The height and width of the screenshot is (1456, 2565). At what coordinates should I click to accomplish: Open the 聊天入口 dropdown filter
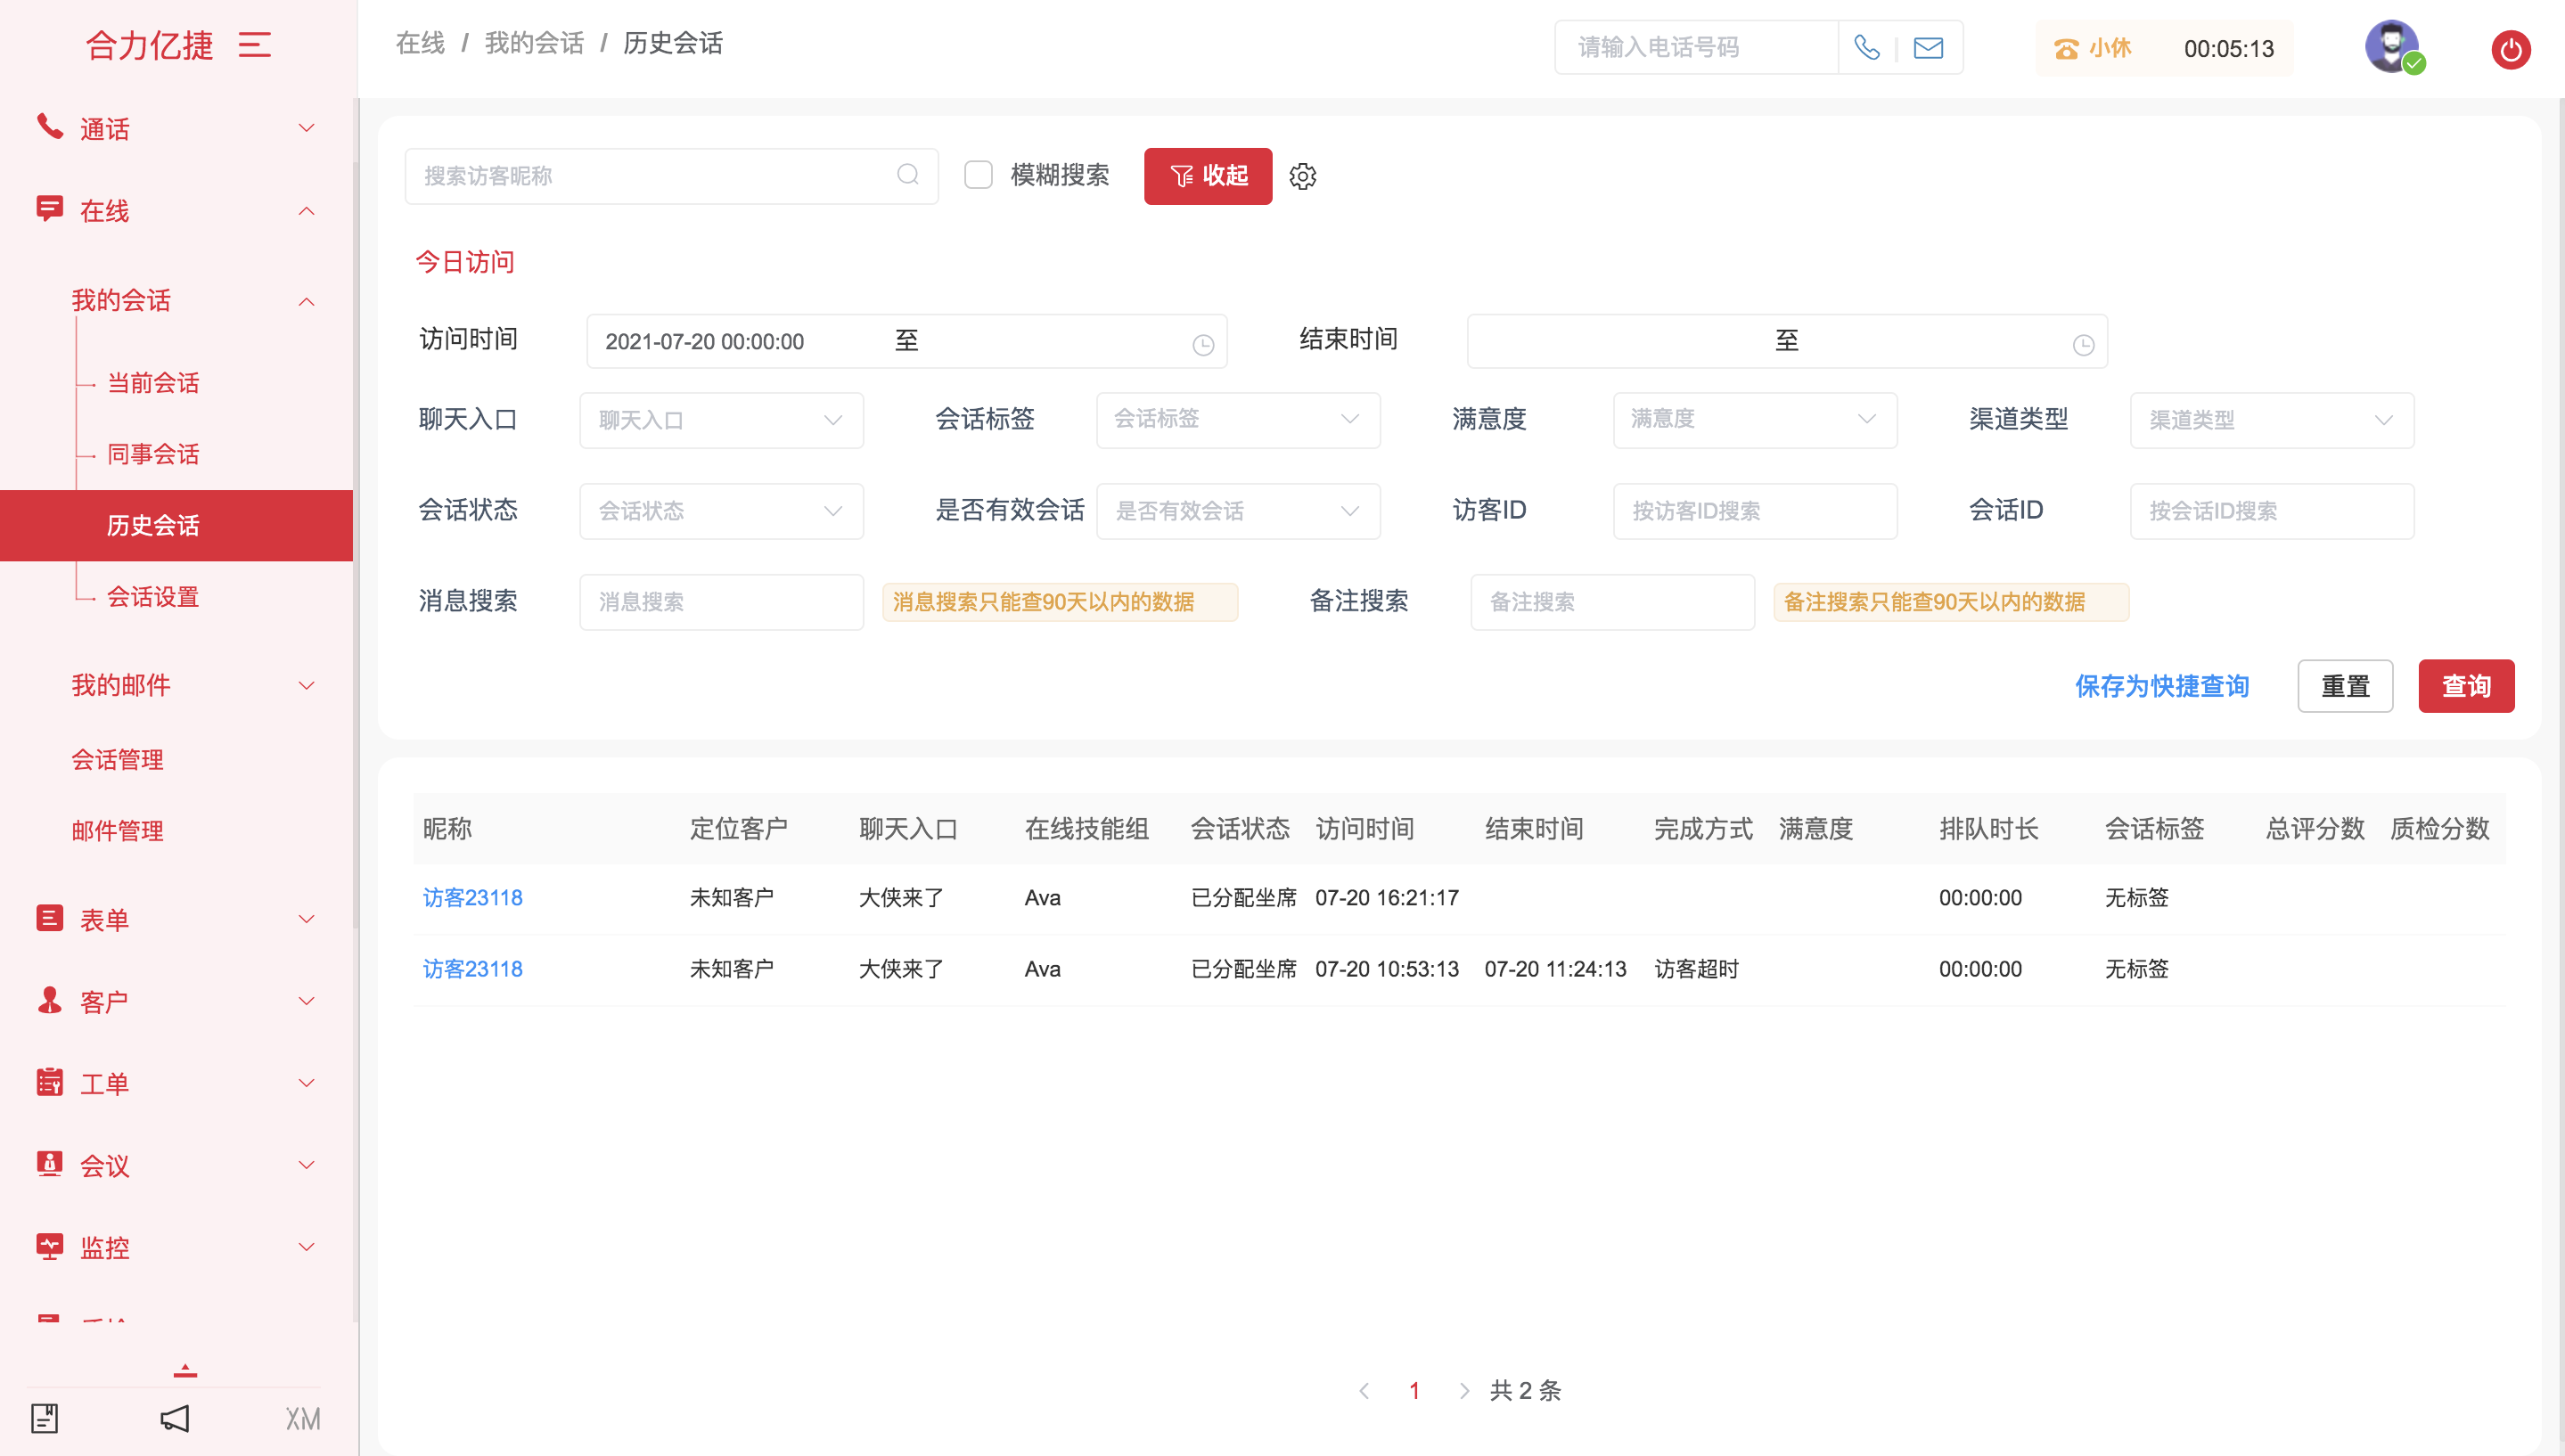click(x=720, y=420)
